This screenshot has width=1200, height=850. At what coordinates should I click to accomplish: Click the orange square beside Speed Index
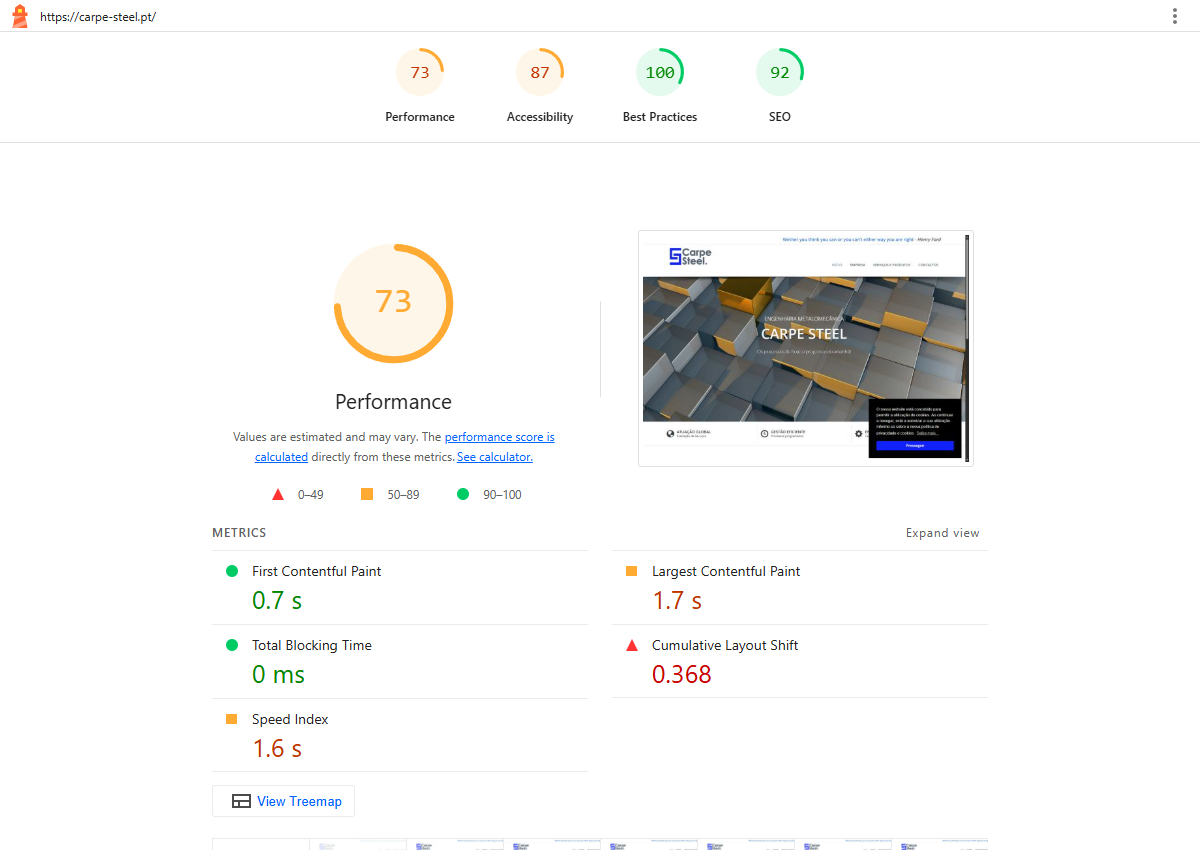[x=232, y=719]
